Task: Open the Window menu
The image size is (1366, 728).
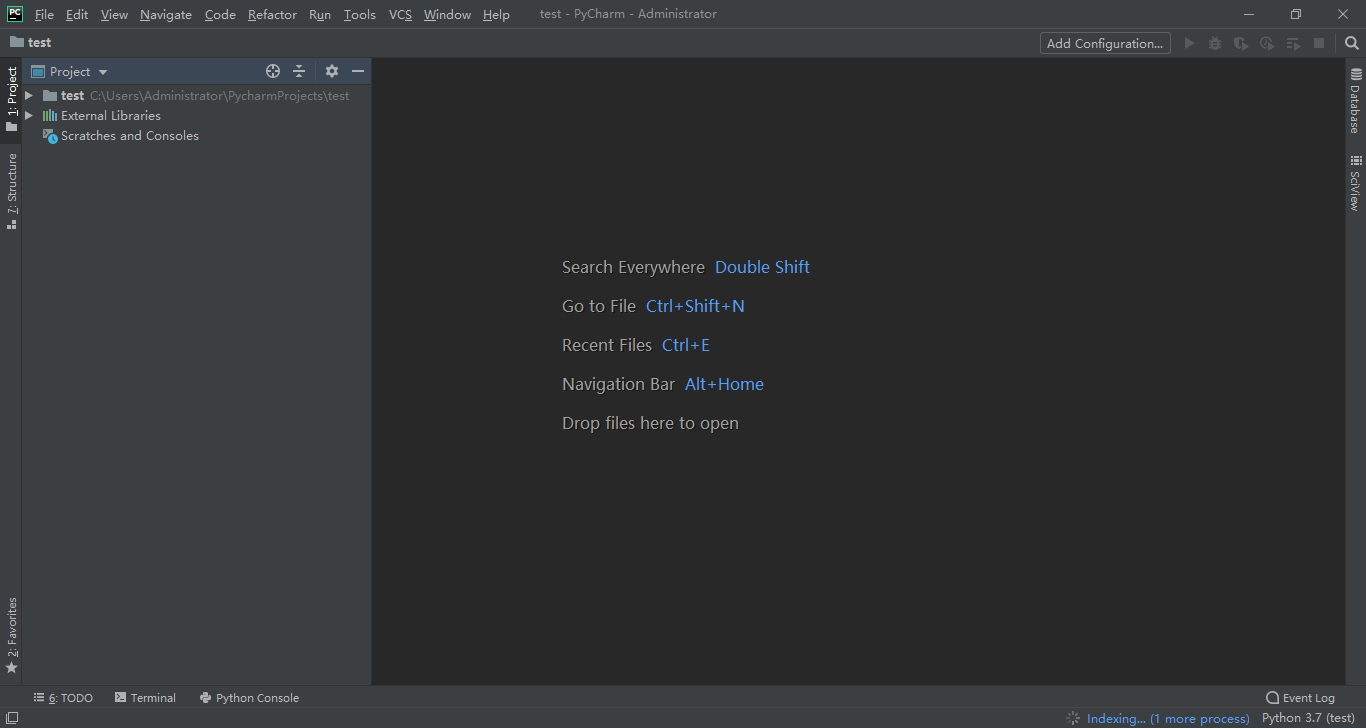Action: [447, 14]
